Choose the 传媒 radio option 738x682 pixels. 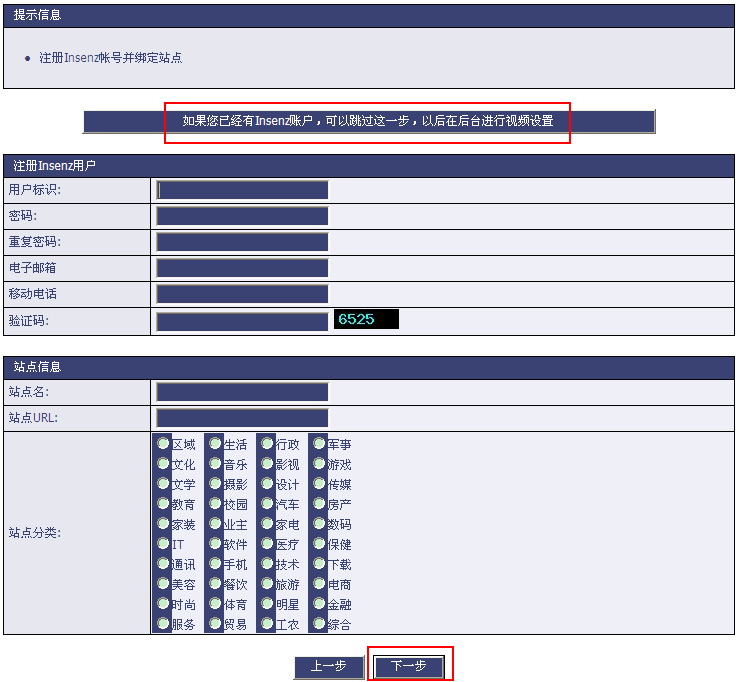pos(319,483)
